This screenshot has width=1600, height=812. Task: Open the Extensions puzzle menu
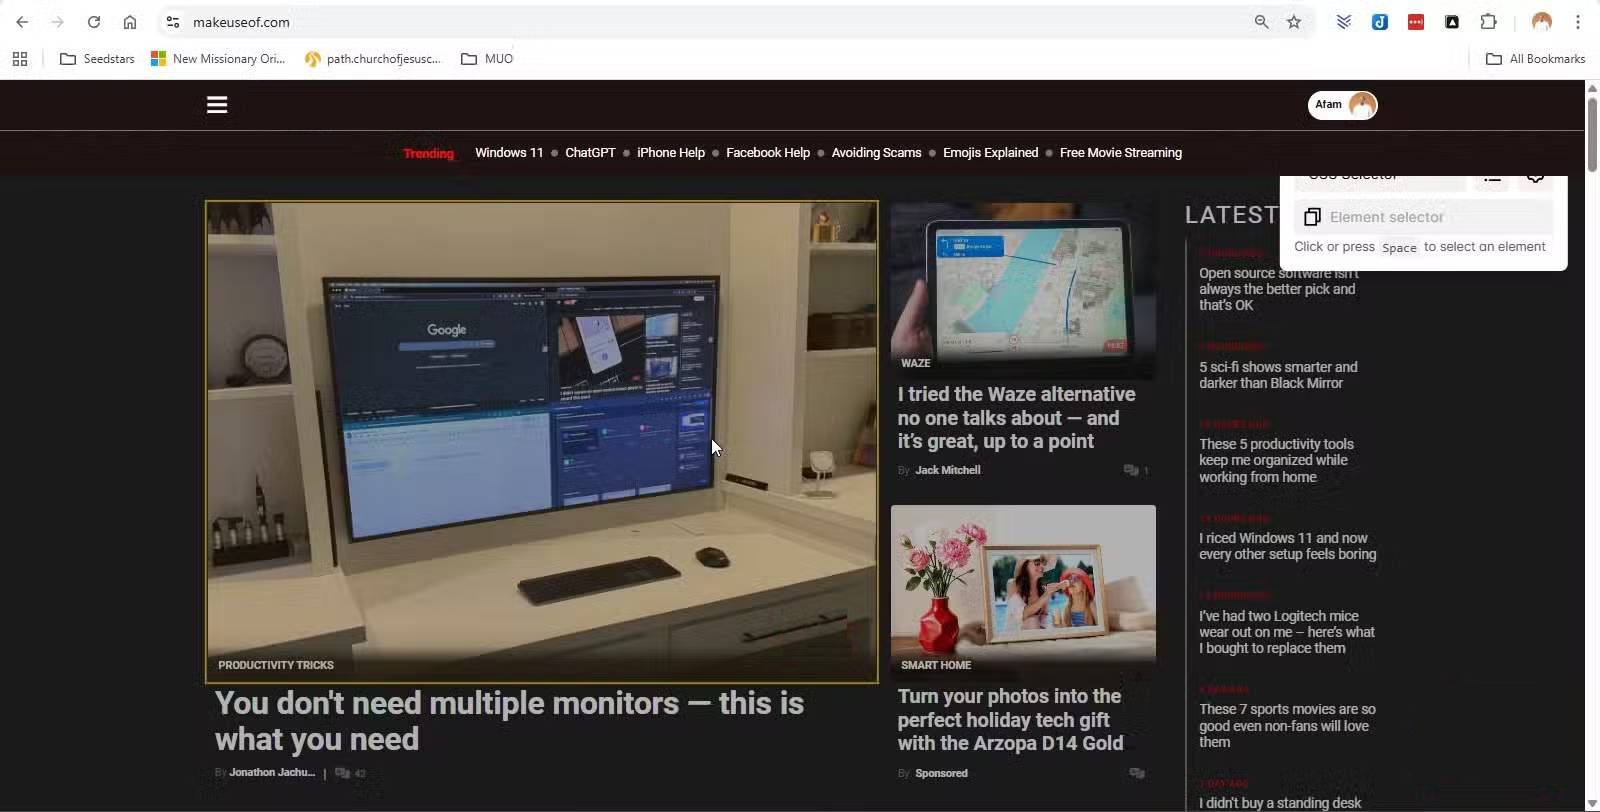(1488, 22)
